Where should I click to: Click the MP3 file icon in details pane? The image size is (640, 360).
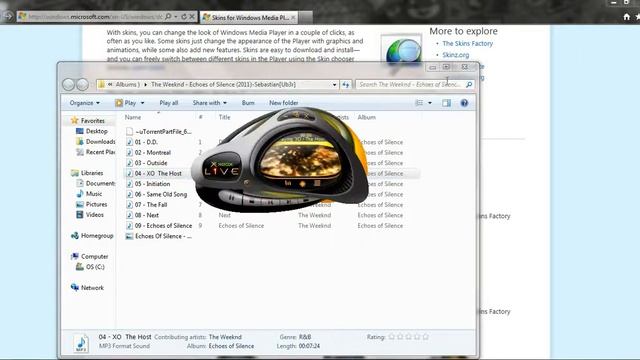[81, 343]
